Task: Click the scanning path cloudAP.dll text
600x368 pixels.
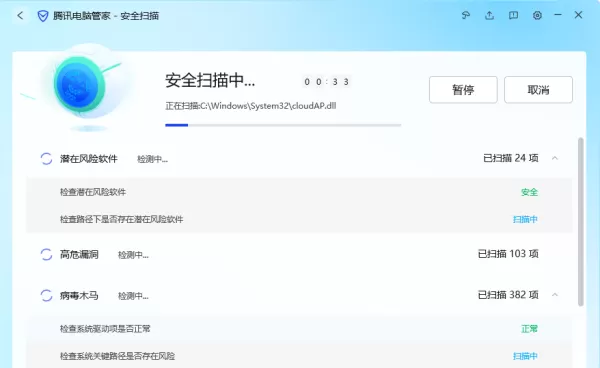Action: pyautogui.click(x=251, y=106)
